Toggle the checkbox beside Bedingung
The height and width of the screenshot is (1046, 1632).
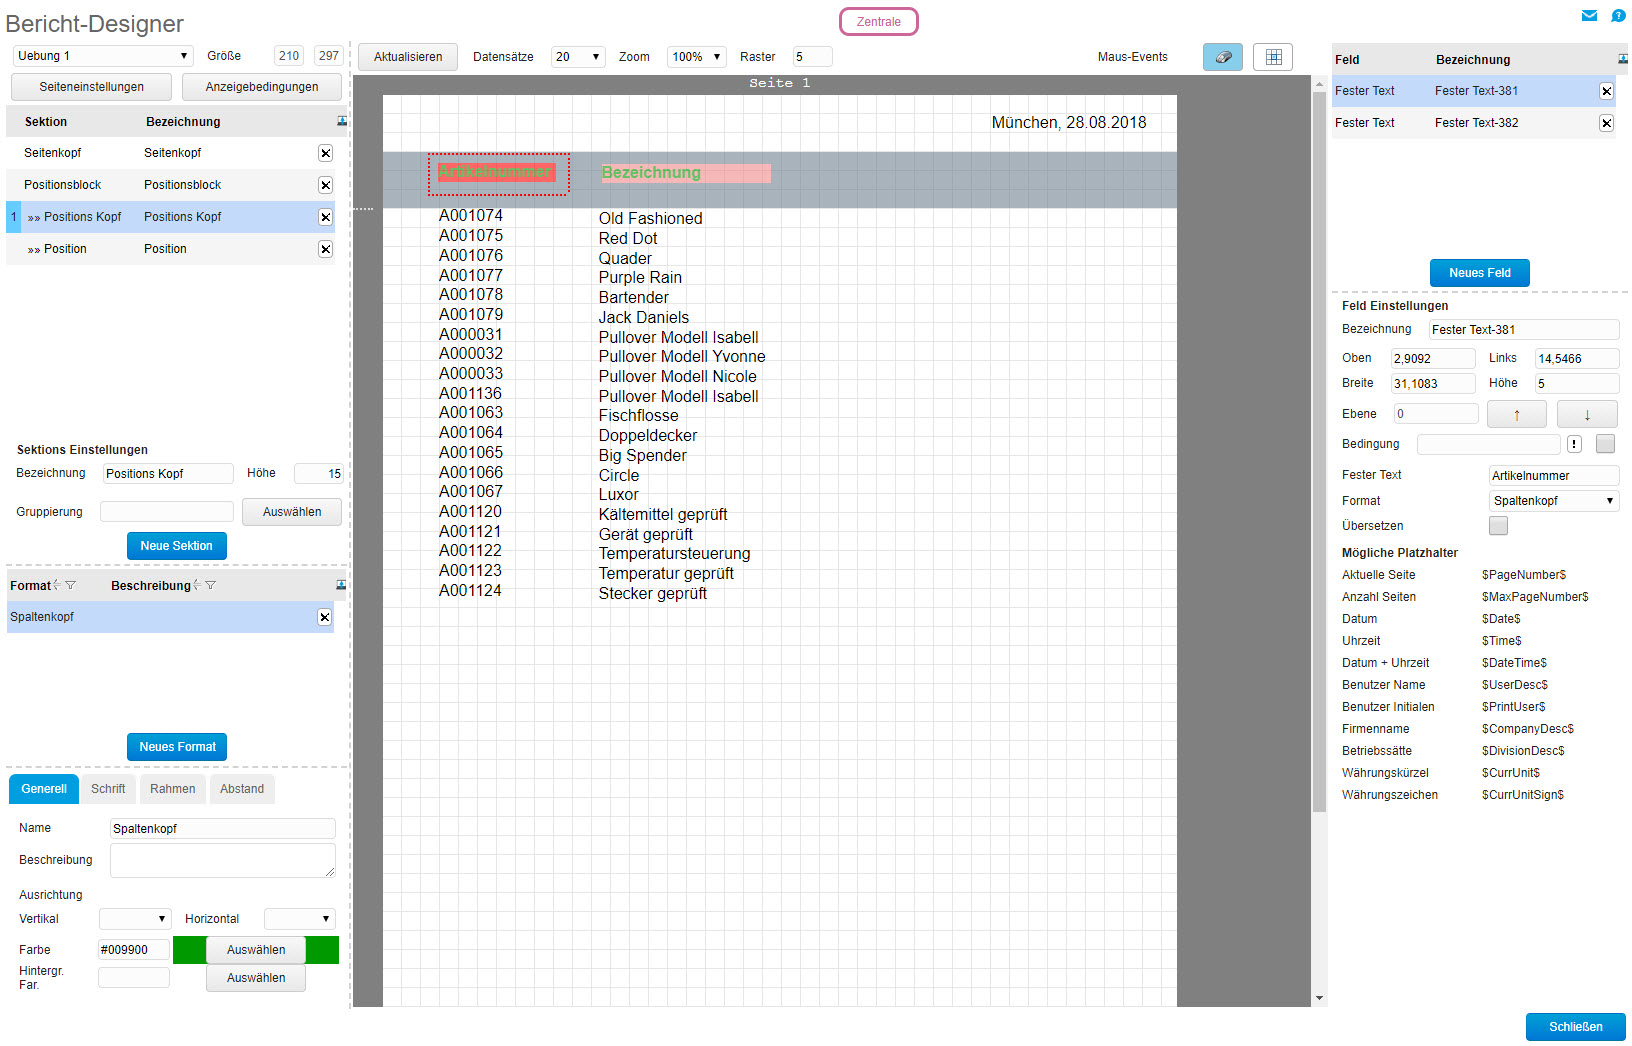point(1606,444)
